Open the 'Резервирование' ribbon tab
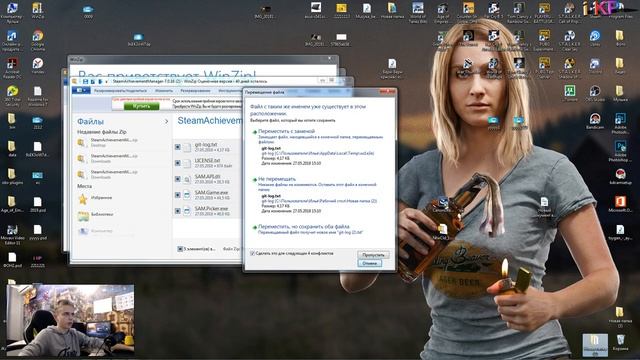The height and width of the screenshot is (360, 640). tap(195, 91)
